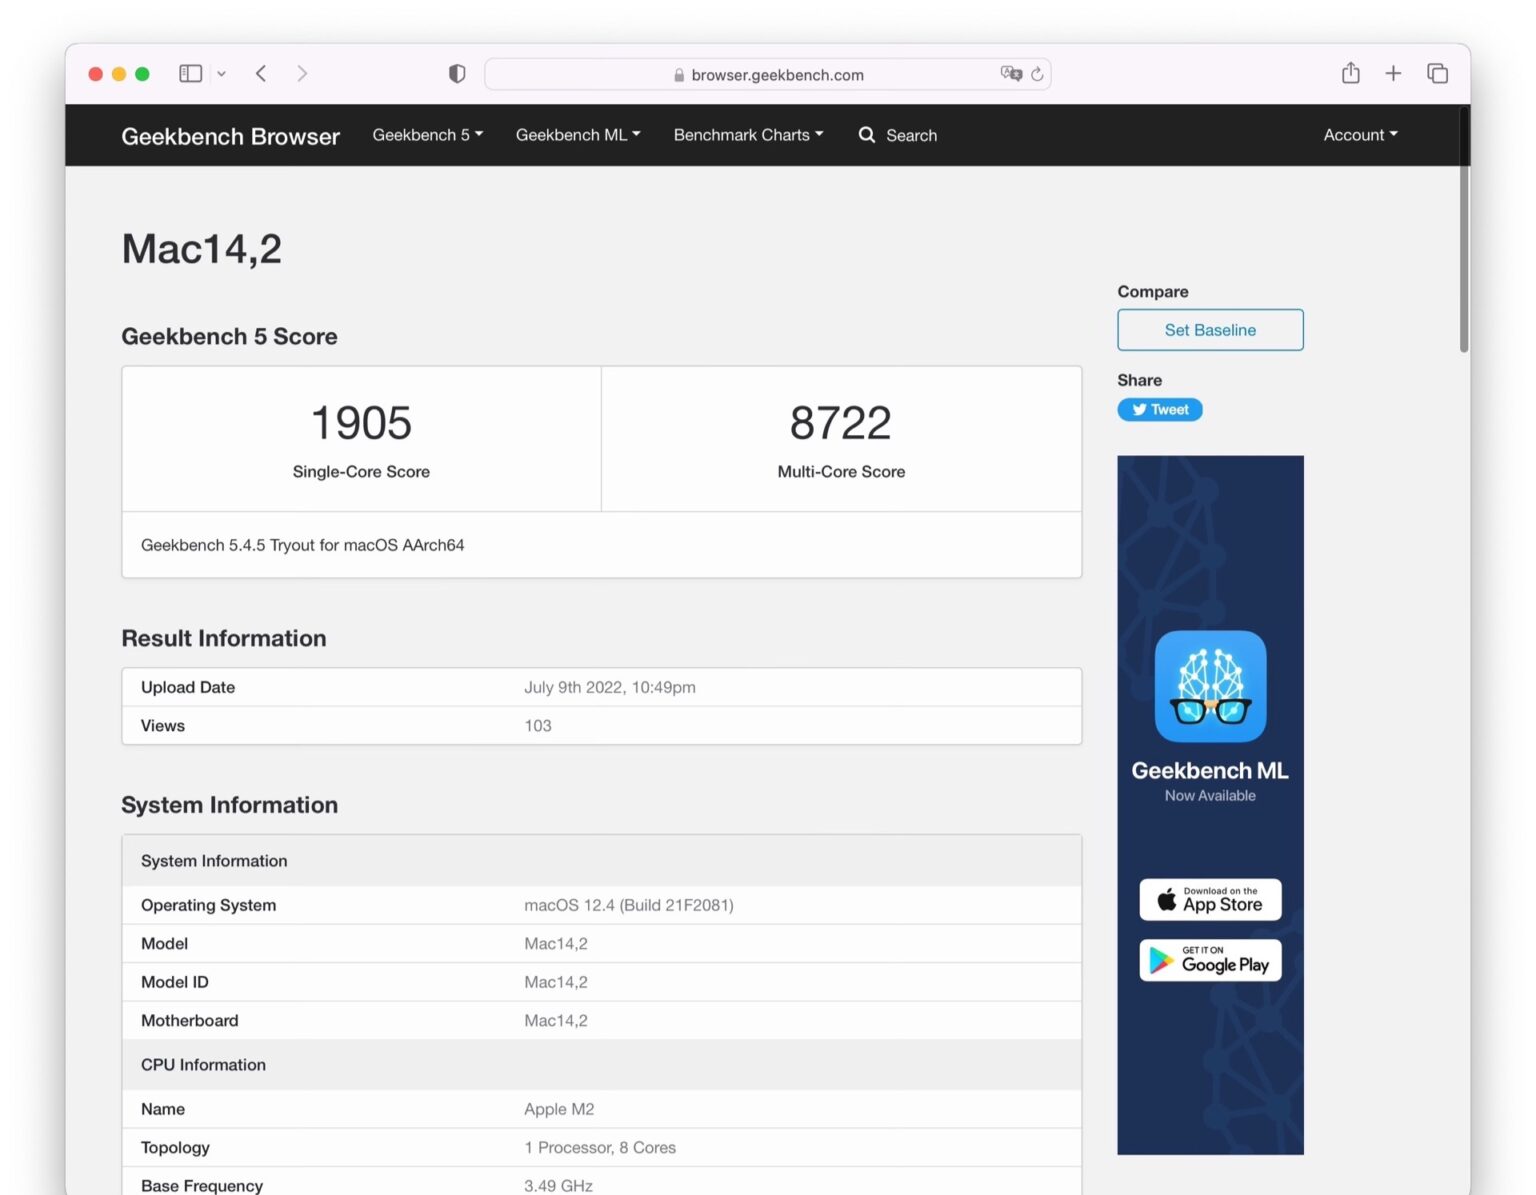Screen dimensions: 1536x1195
Task: Open the Geekbench ML app icon
Action: [1210, 686]
